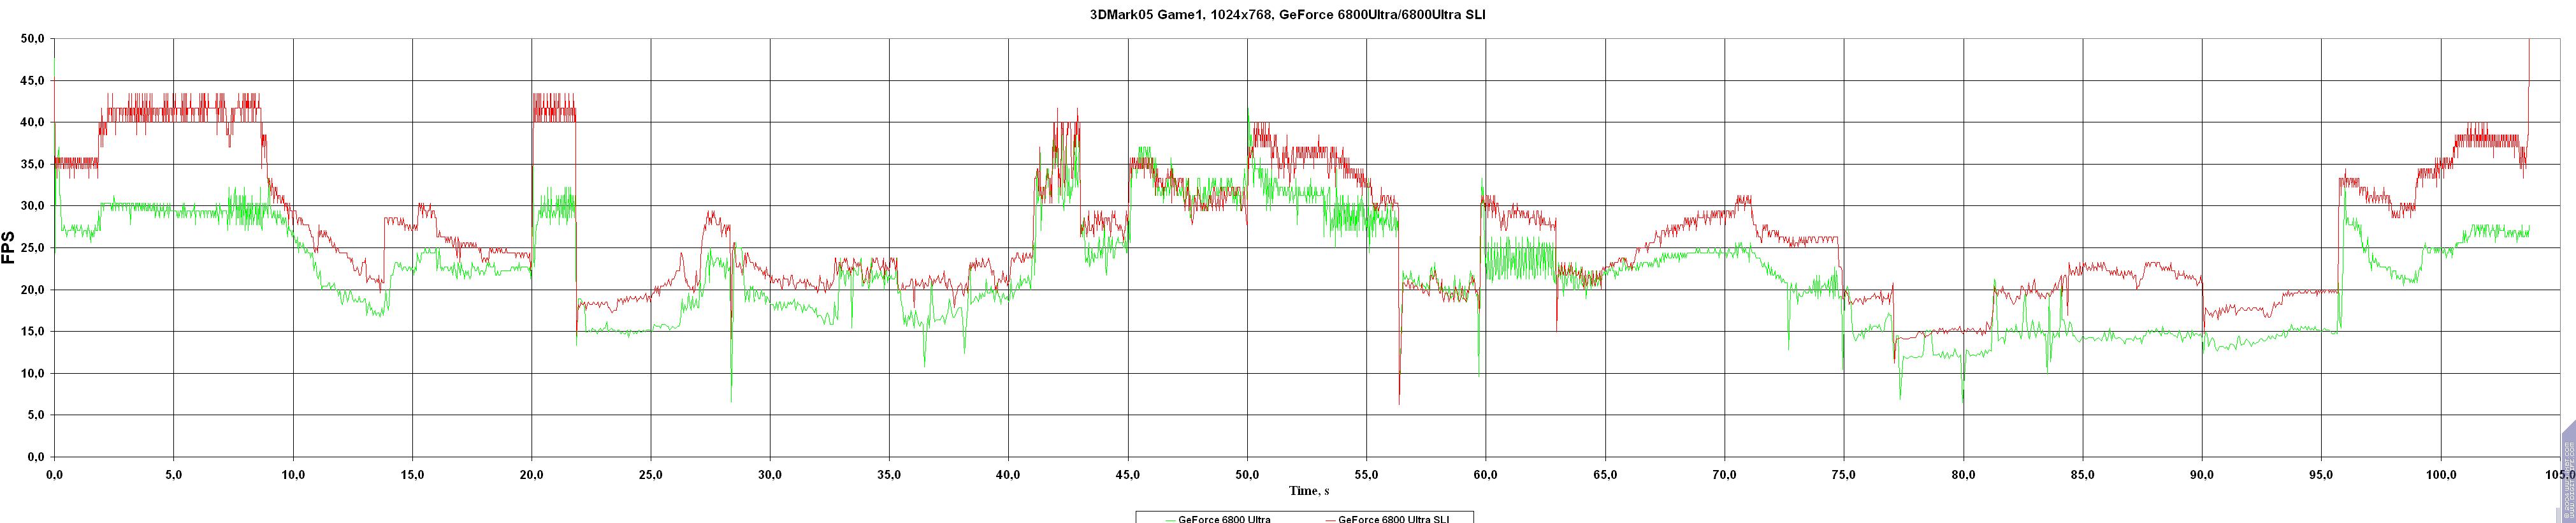This screenshot has width=2576, height=523.
Task: Pick the "75,0" time tick label
Action: point(1844,475)
